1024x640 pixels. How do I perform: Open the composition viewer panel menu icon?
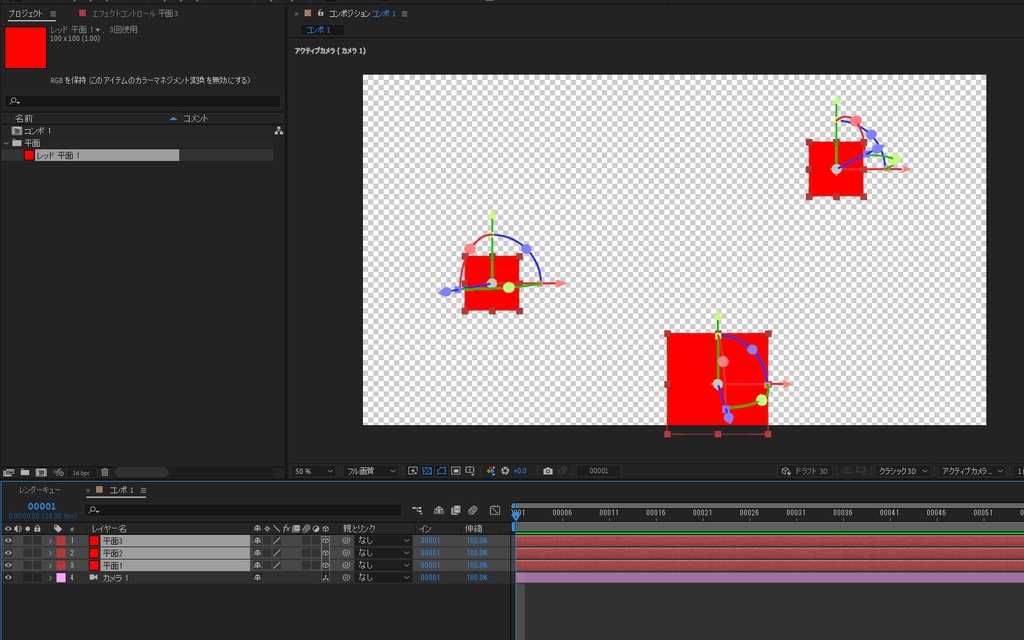[404, 14]
